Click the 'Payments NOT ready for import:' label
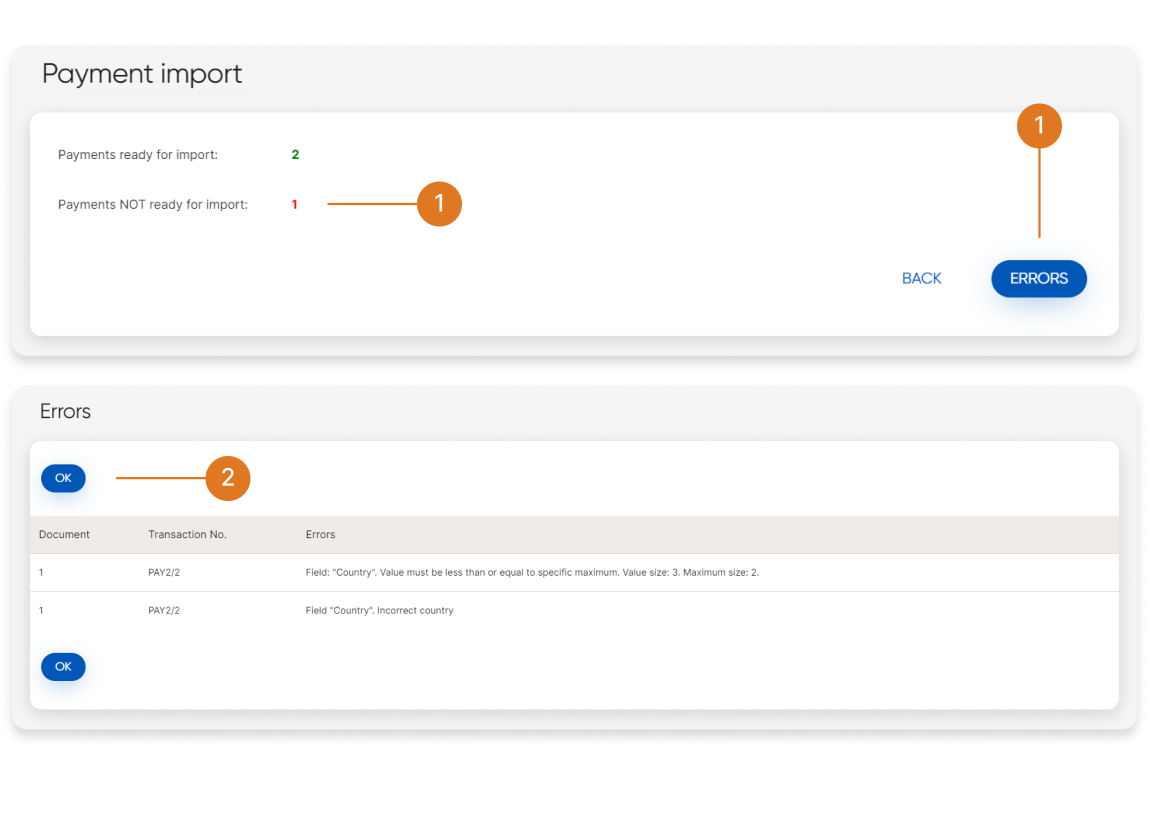This screenshot has width=1150, height=819. tap(153, 205)
